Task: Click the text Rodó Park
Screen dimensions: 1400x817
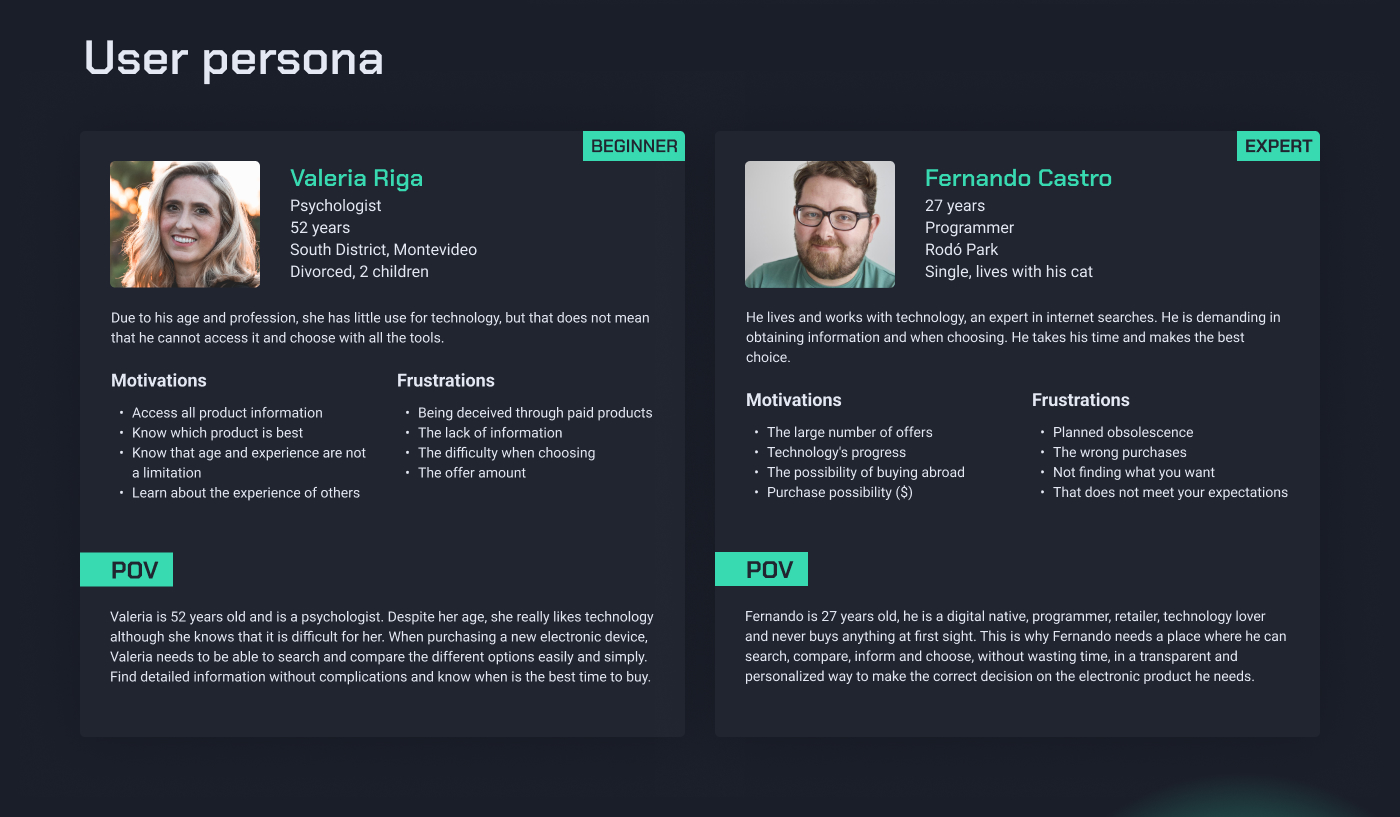Action: pyautogui.click(x=961, y=250)
